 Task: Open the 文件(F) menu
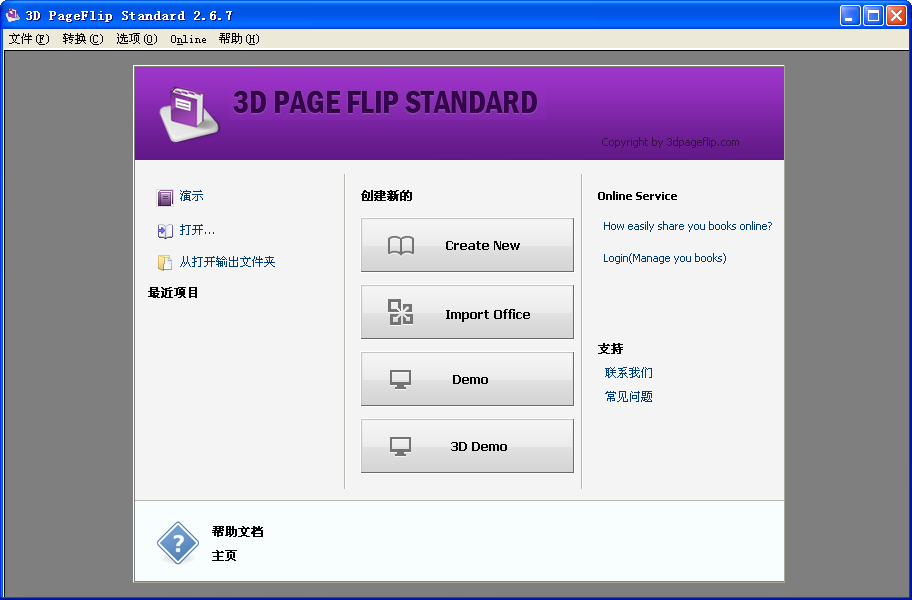tap(29, 39)
